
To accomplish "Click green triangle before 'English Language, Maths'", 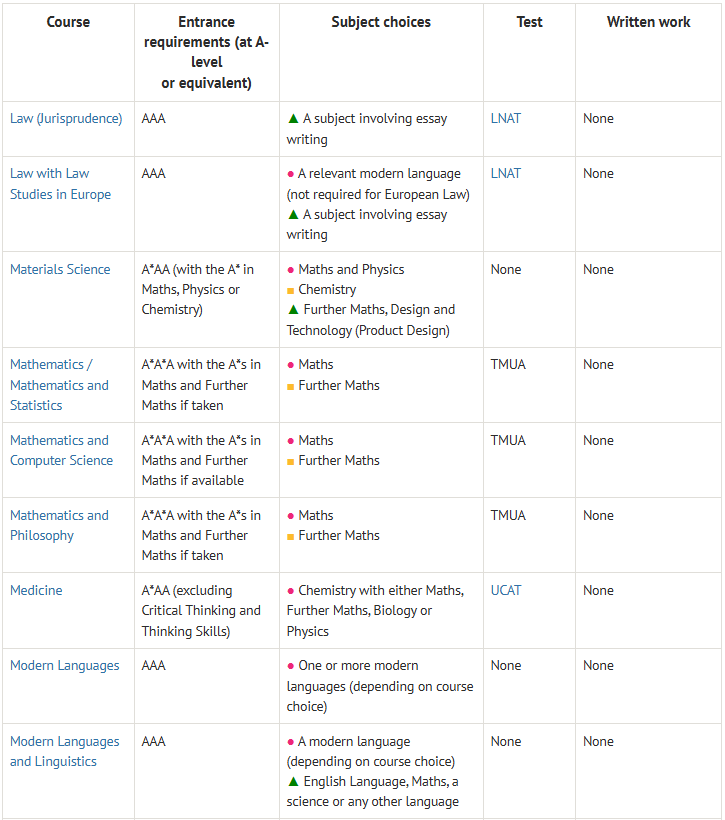I will [x=293, y=781].
